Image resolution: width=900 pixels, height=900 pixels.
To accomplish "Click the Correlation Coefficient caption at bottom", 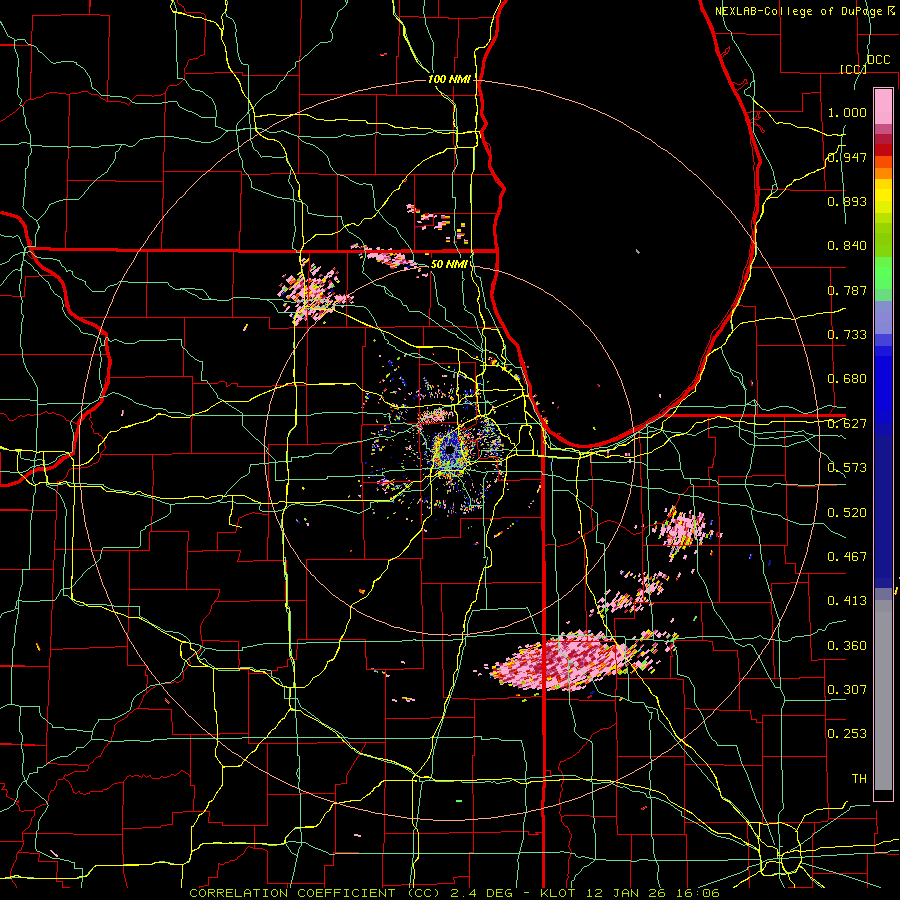I will pyautogui.click(x=455, y=893).
